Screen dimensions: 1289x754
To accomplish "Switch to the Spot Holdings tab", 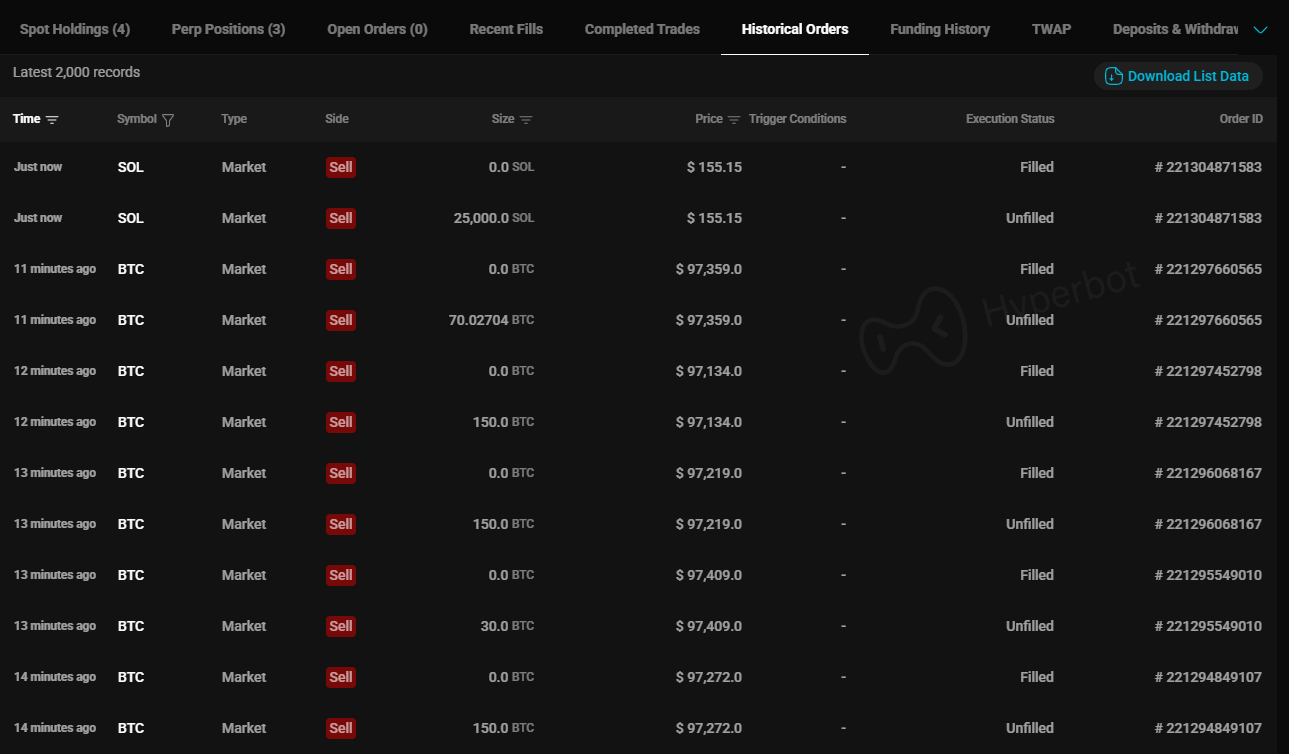I will [x=75, y=29].
